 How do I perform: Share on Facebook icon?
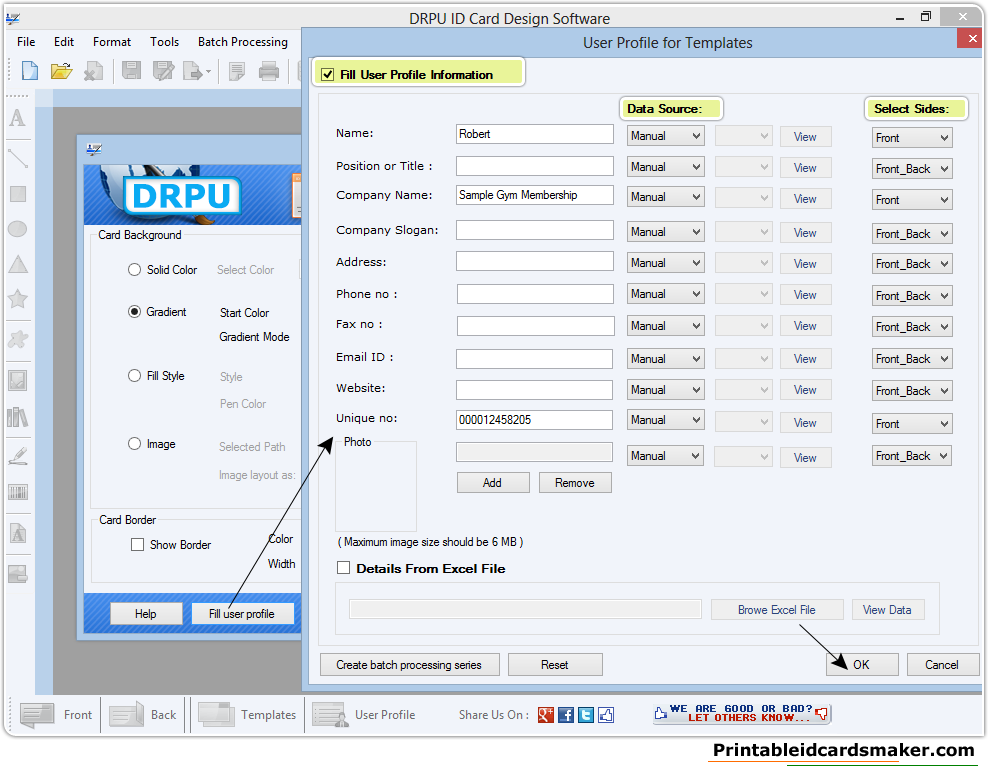tap(566, 714)
